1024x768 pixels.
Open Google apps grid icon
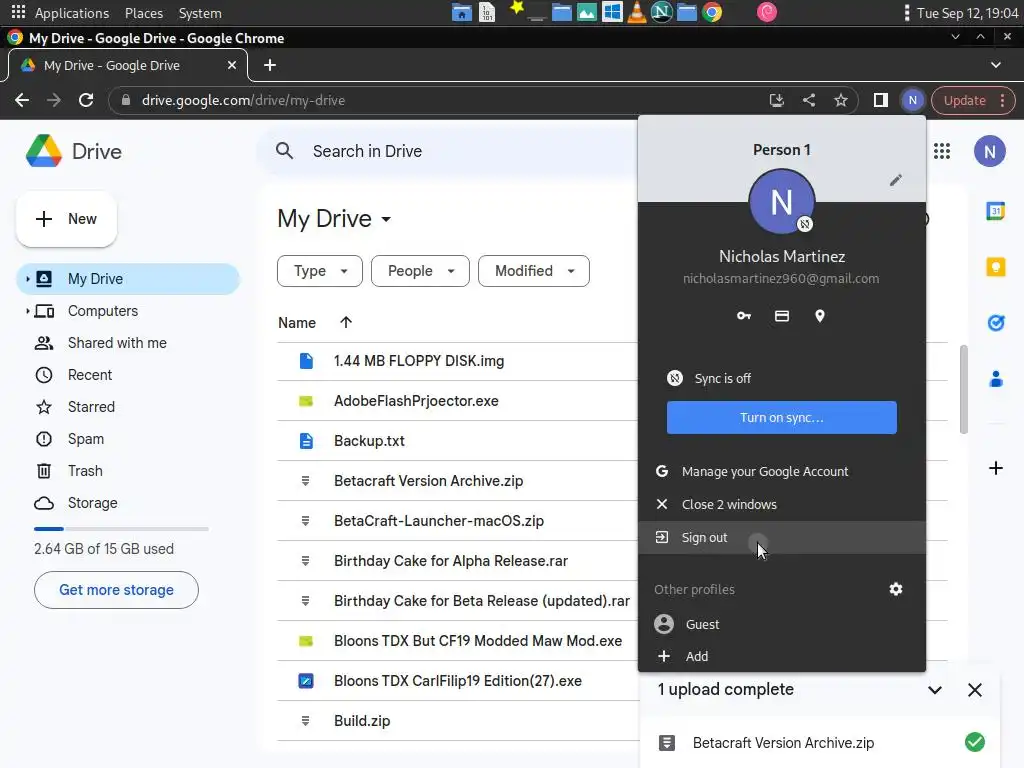(942, 152)
